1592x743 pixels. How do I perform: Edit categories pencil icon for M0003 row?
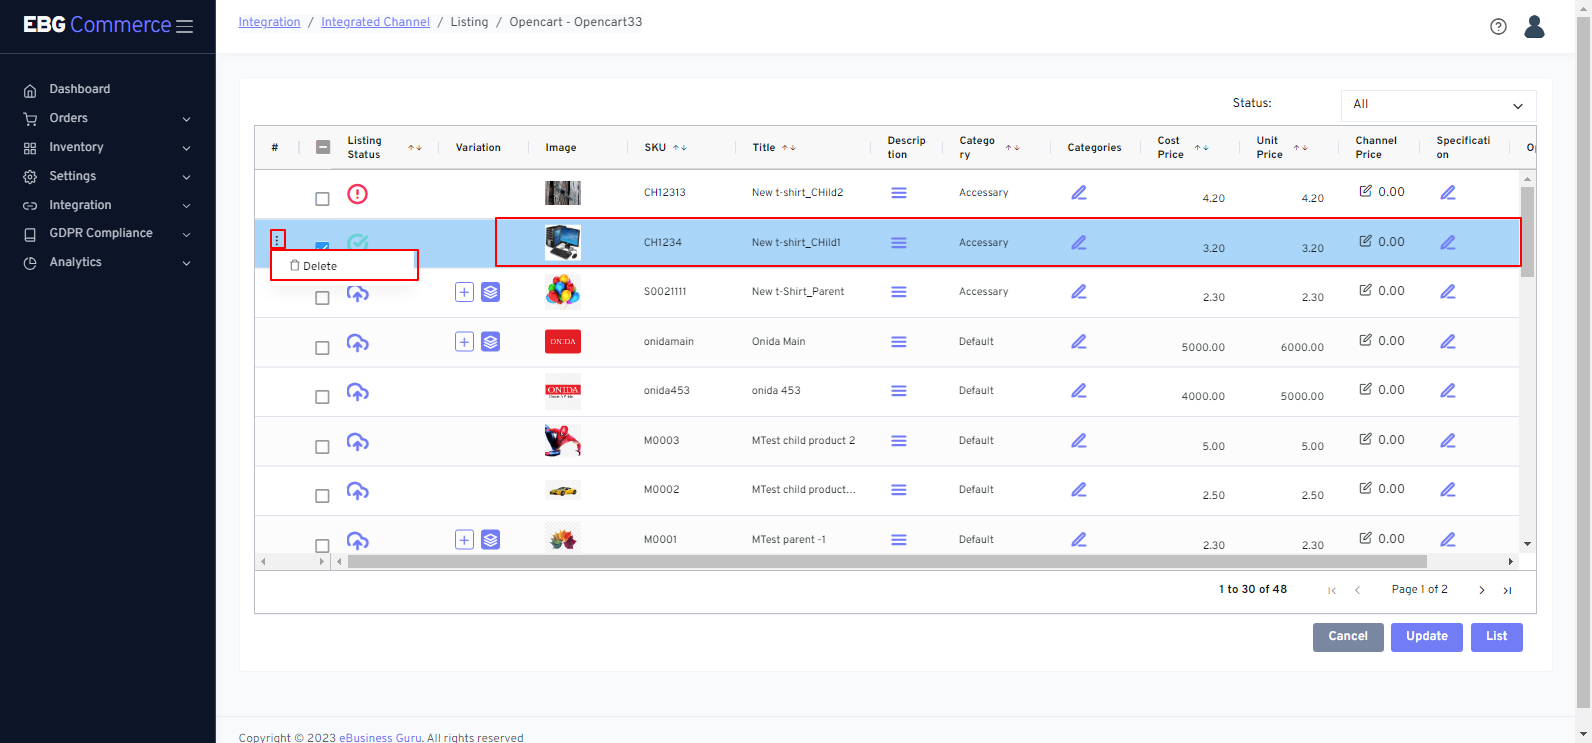tap(1079, 441)
